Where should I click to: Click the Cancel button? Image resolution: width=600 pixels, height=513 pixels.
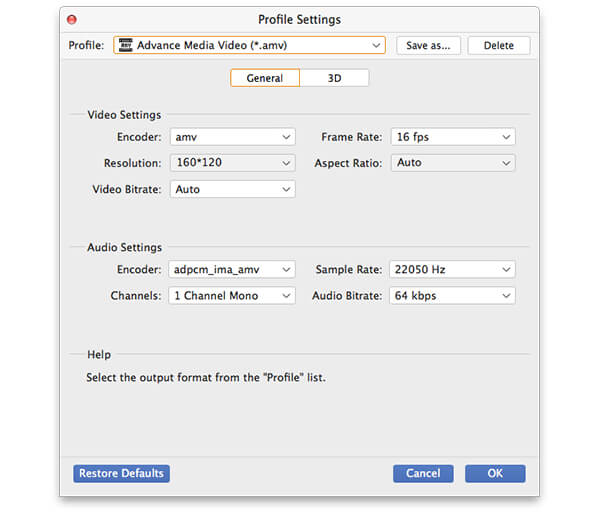(x=423, y=474)
